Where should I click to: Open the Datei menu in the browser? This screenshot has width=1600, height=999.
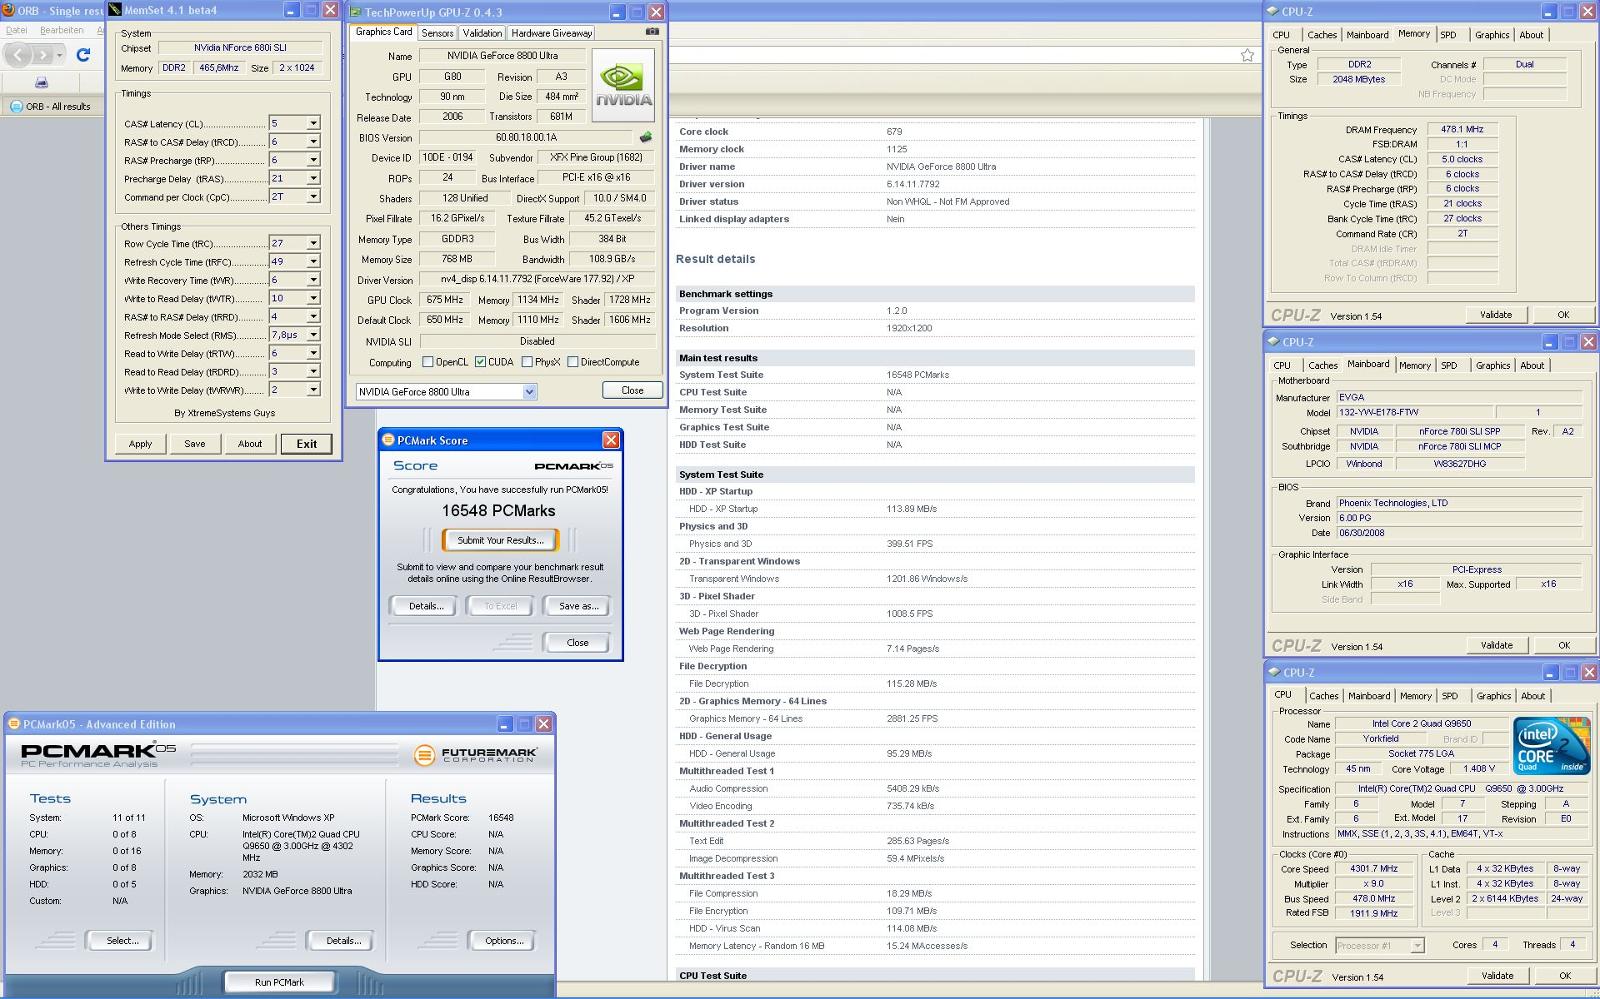17,30
